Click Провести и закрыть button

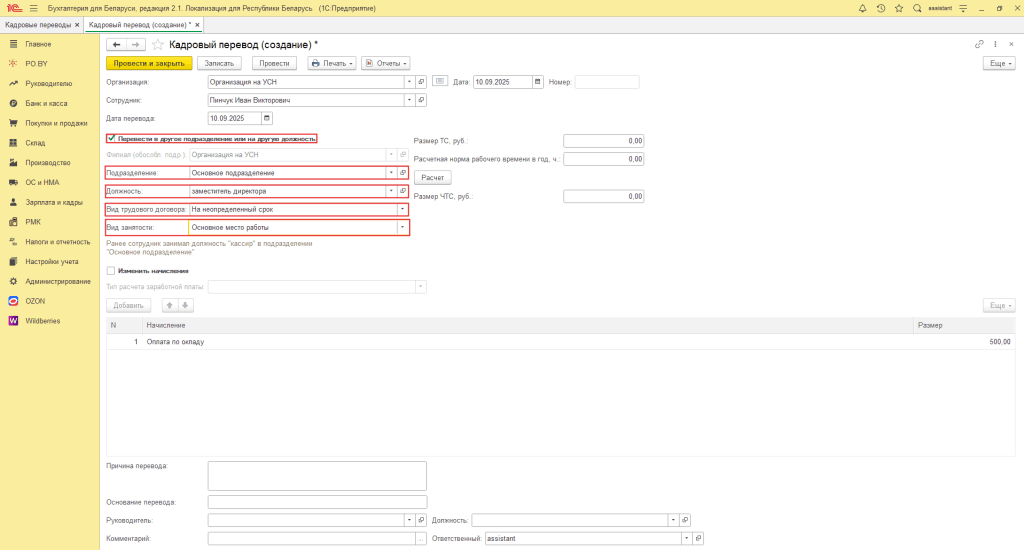point(149,63)
